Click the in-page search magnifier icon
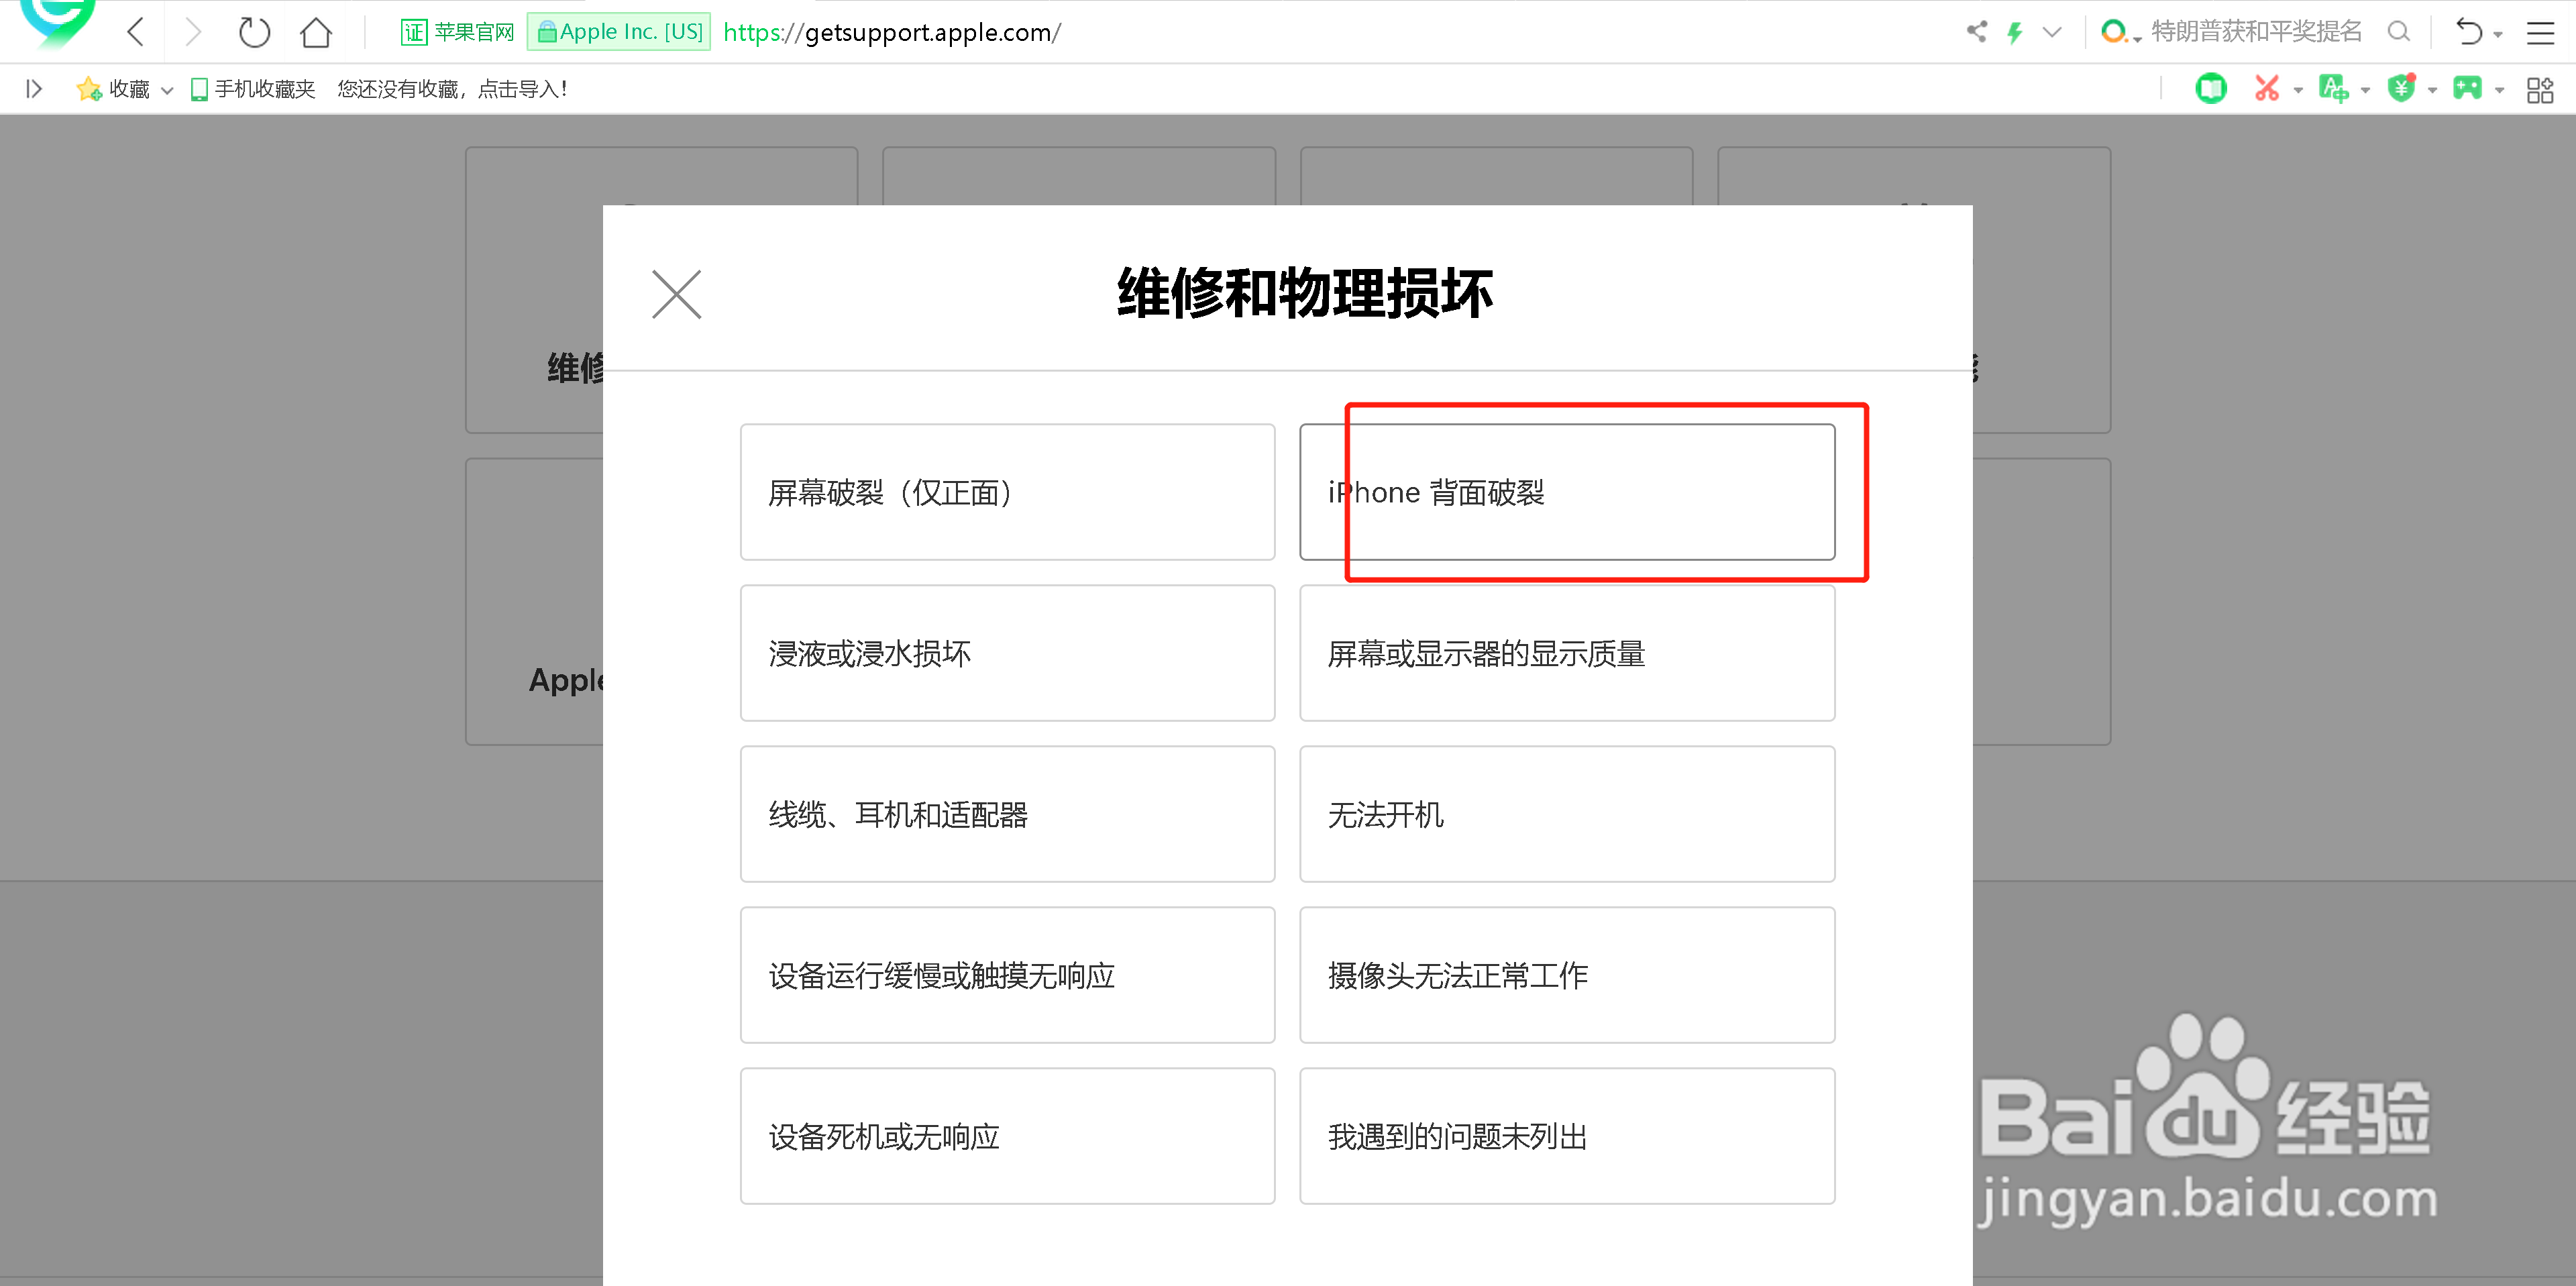 coord(2399,31)
